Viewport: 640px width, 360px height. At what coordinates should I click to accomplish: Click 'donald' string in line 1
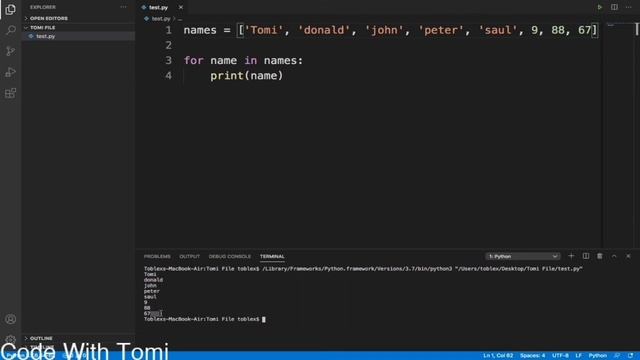pyautogui.click(x=324, y=30)
